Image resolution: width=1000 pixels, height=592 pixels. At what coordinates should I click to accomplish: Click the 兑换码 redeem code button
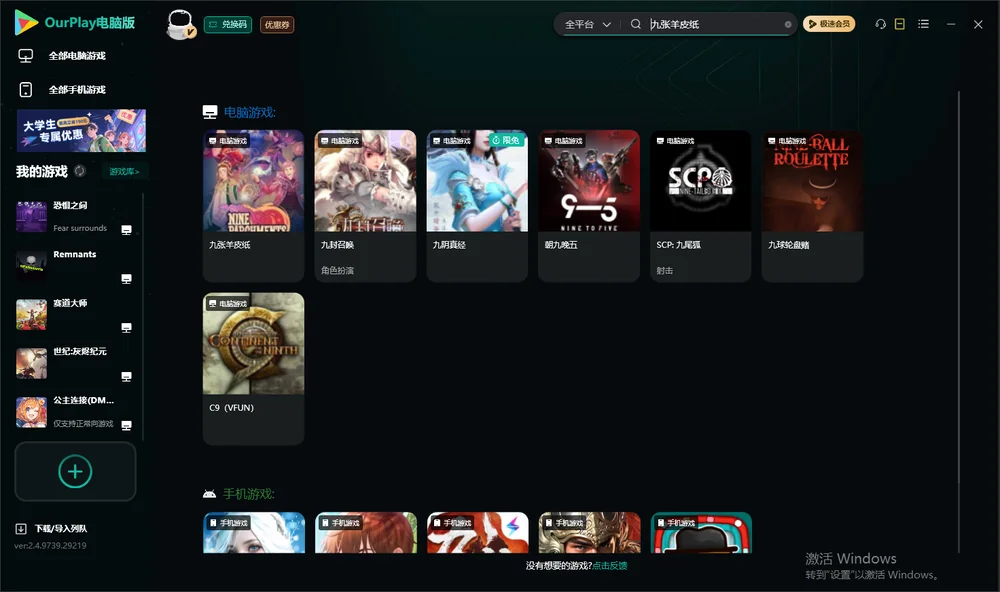tap(228, 25)
